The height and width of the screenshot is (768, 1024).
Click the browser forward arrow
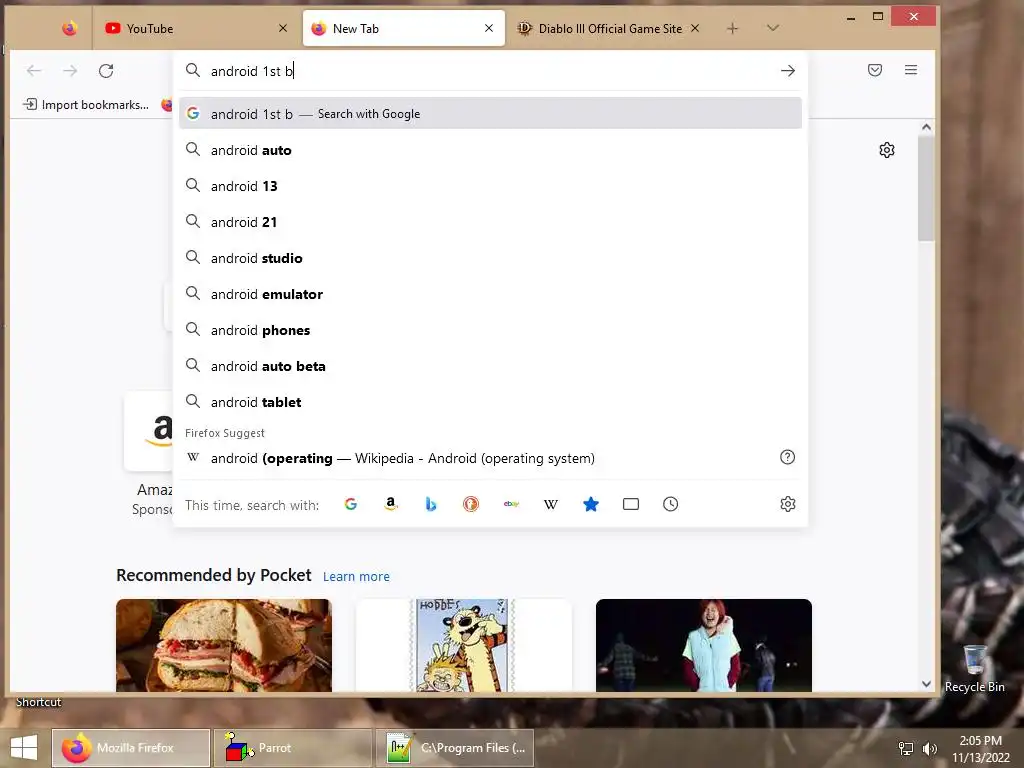[x=70, y=71]
